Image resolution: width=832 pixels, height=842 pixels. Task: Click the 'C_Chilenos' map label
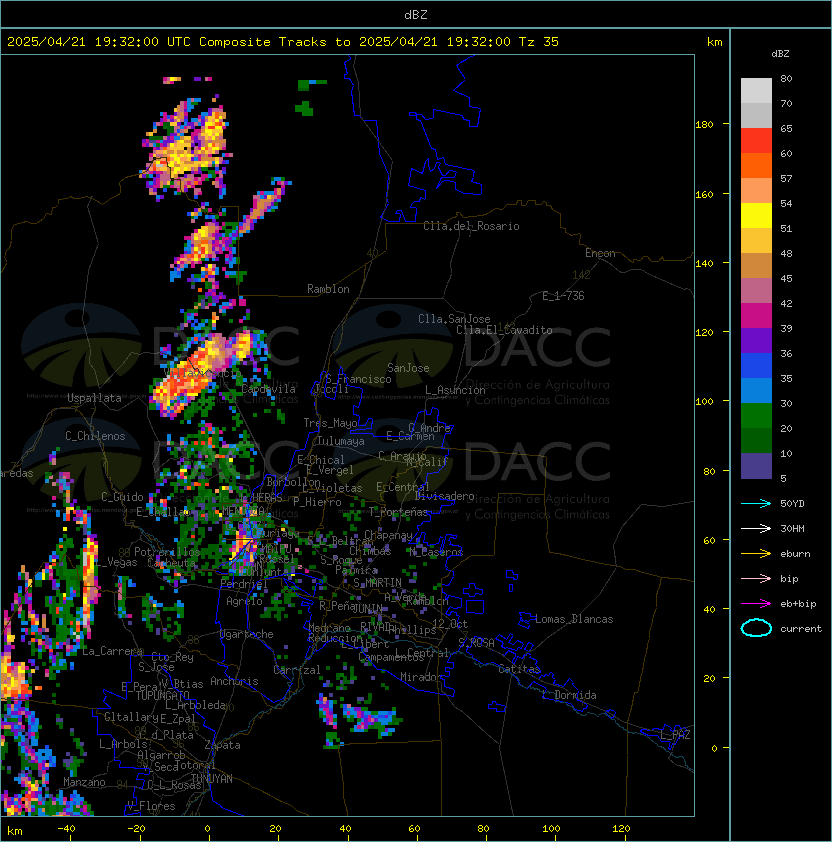pyautogui.click(x=95, y=436)
